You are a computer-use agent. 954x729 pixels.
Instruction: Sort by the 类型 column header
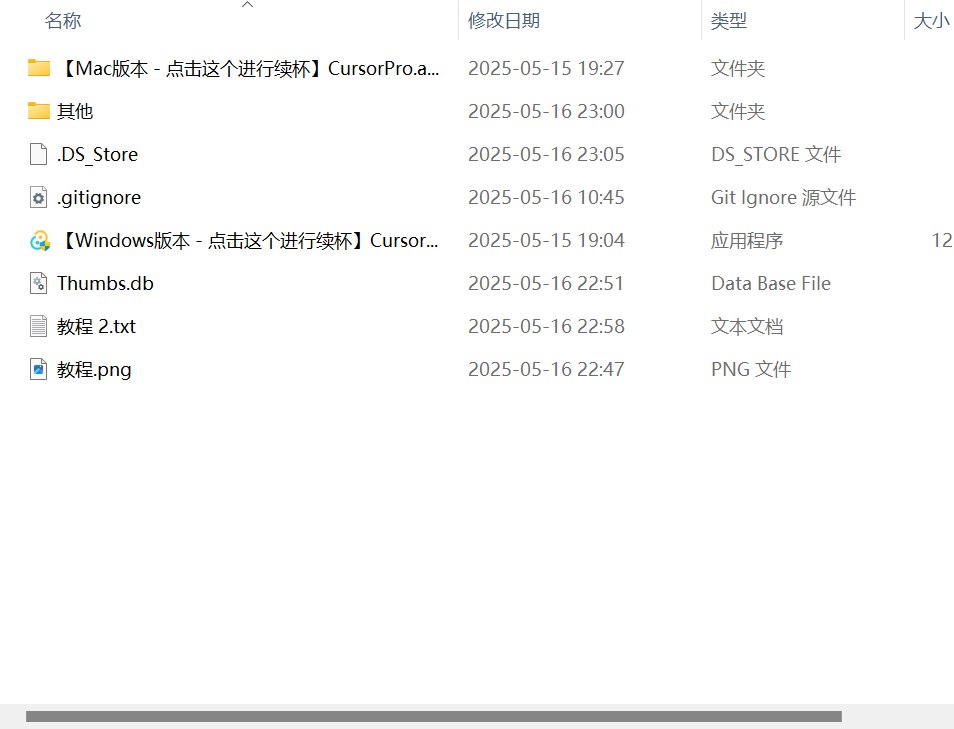(x=728, y=21)
